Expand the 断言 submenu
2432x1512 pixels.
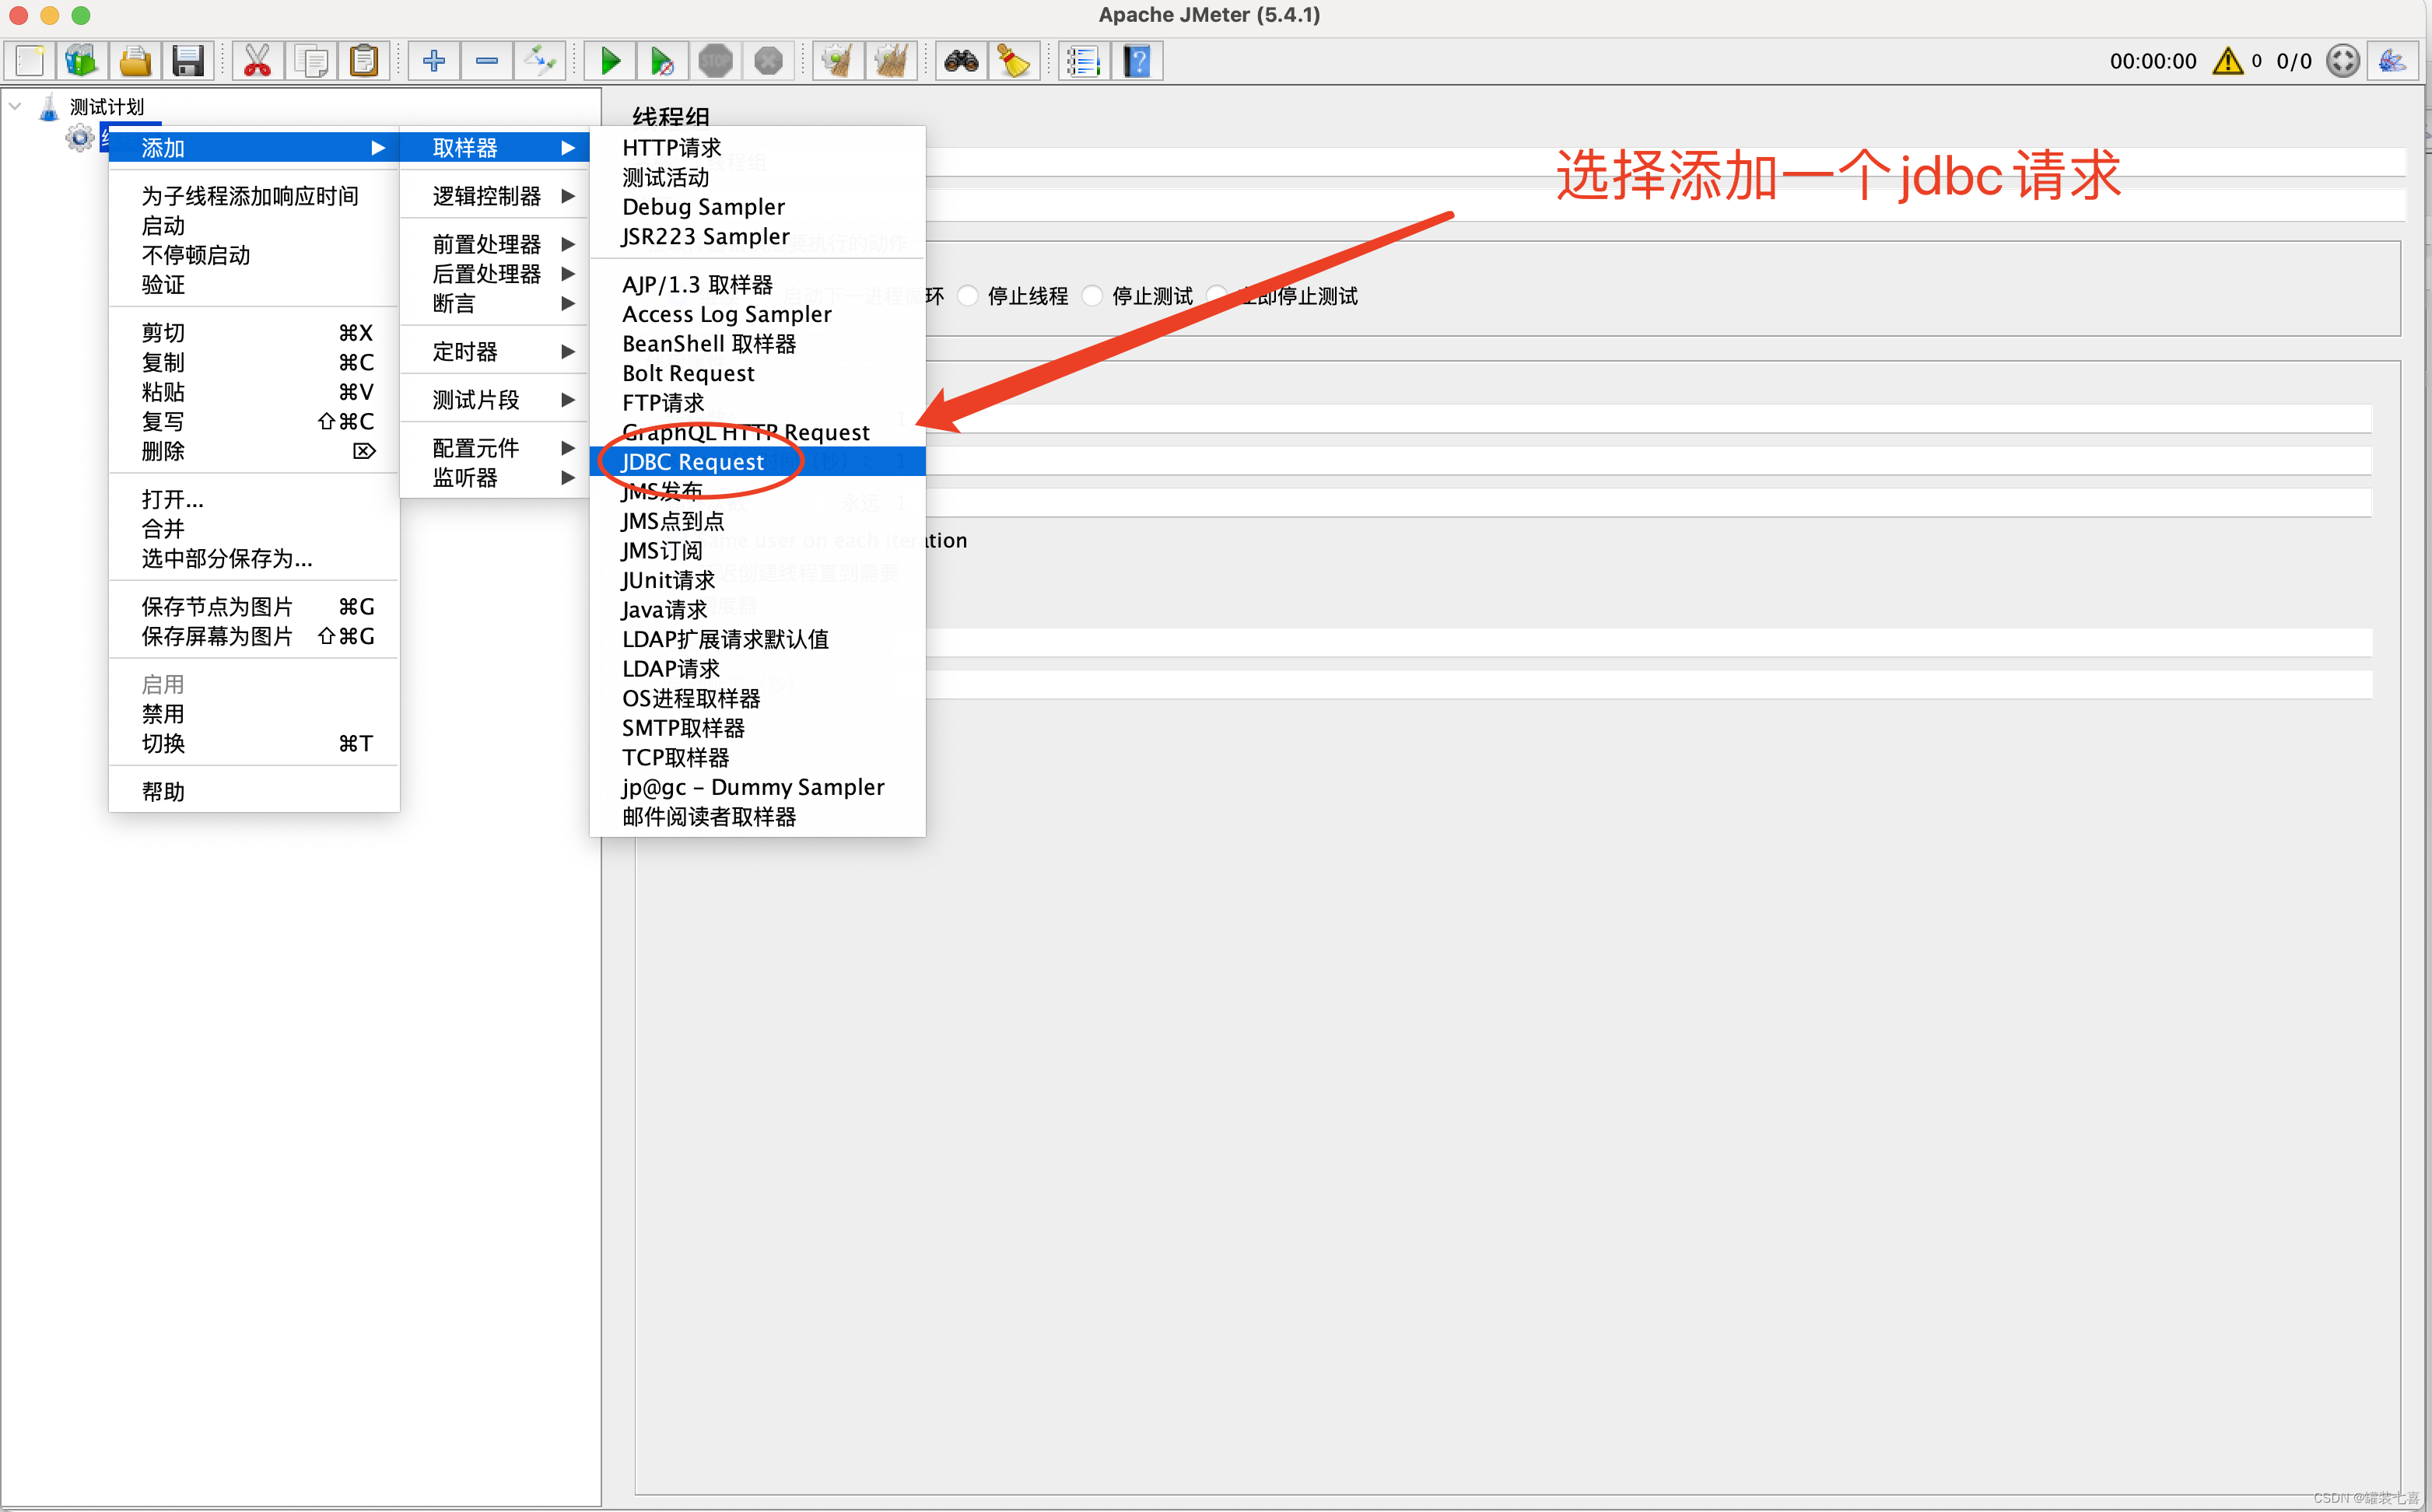[x=495, y=303]
